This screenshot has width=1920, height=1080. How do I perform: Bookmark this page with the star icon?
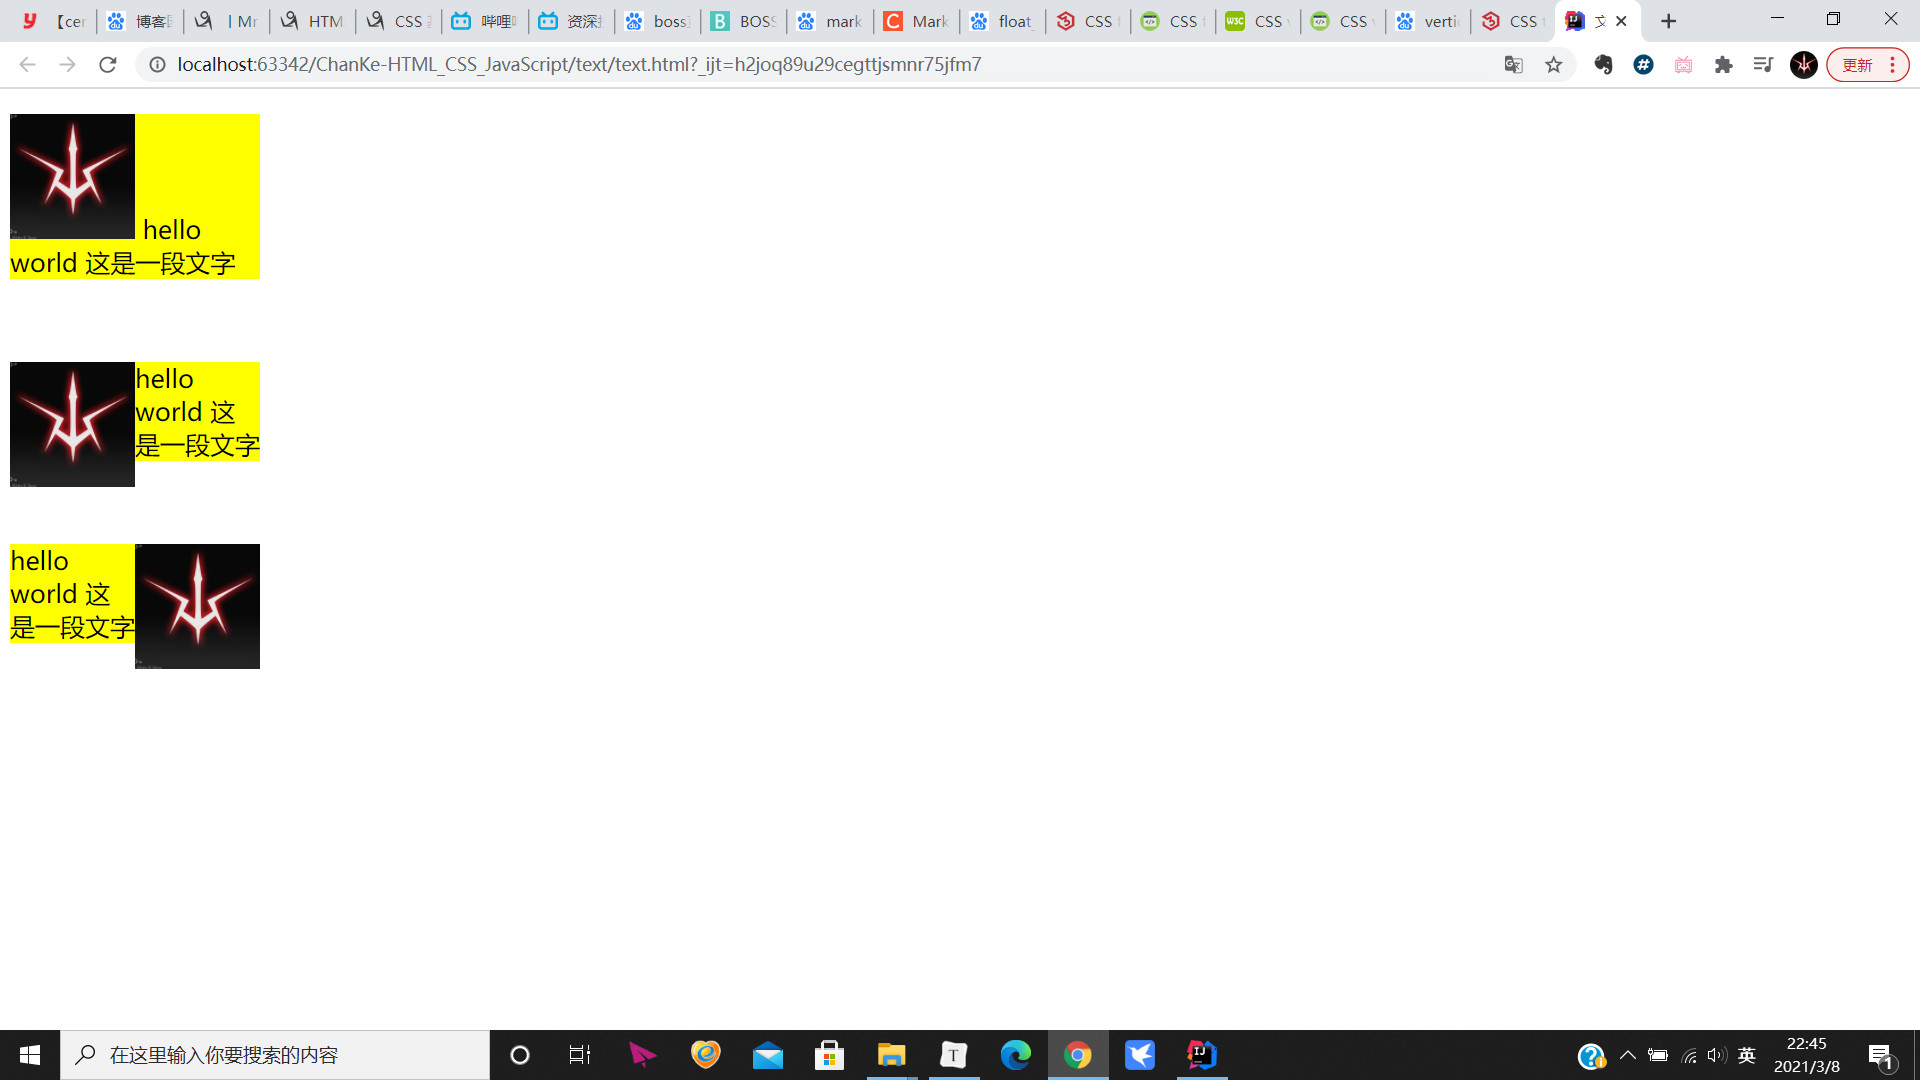[x=1553, y=65]
